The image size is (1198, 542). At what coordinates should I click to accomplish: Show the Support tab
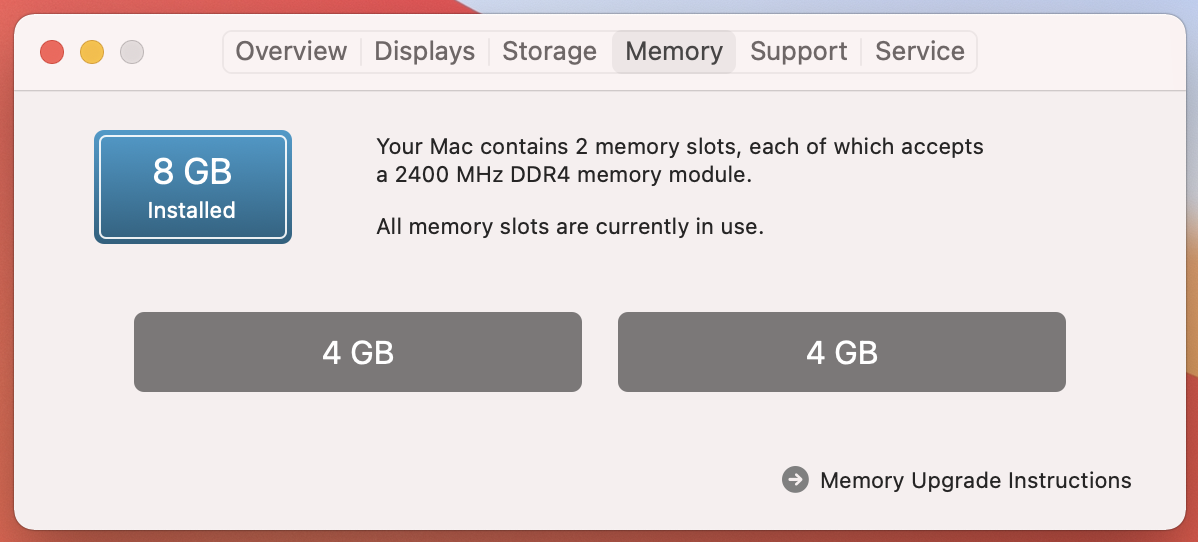(x=798, y=51)
